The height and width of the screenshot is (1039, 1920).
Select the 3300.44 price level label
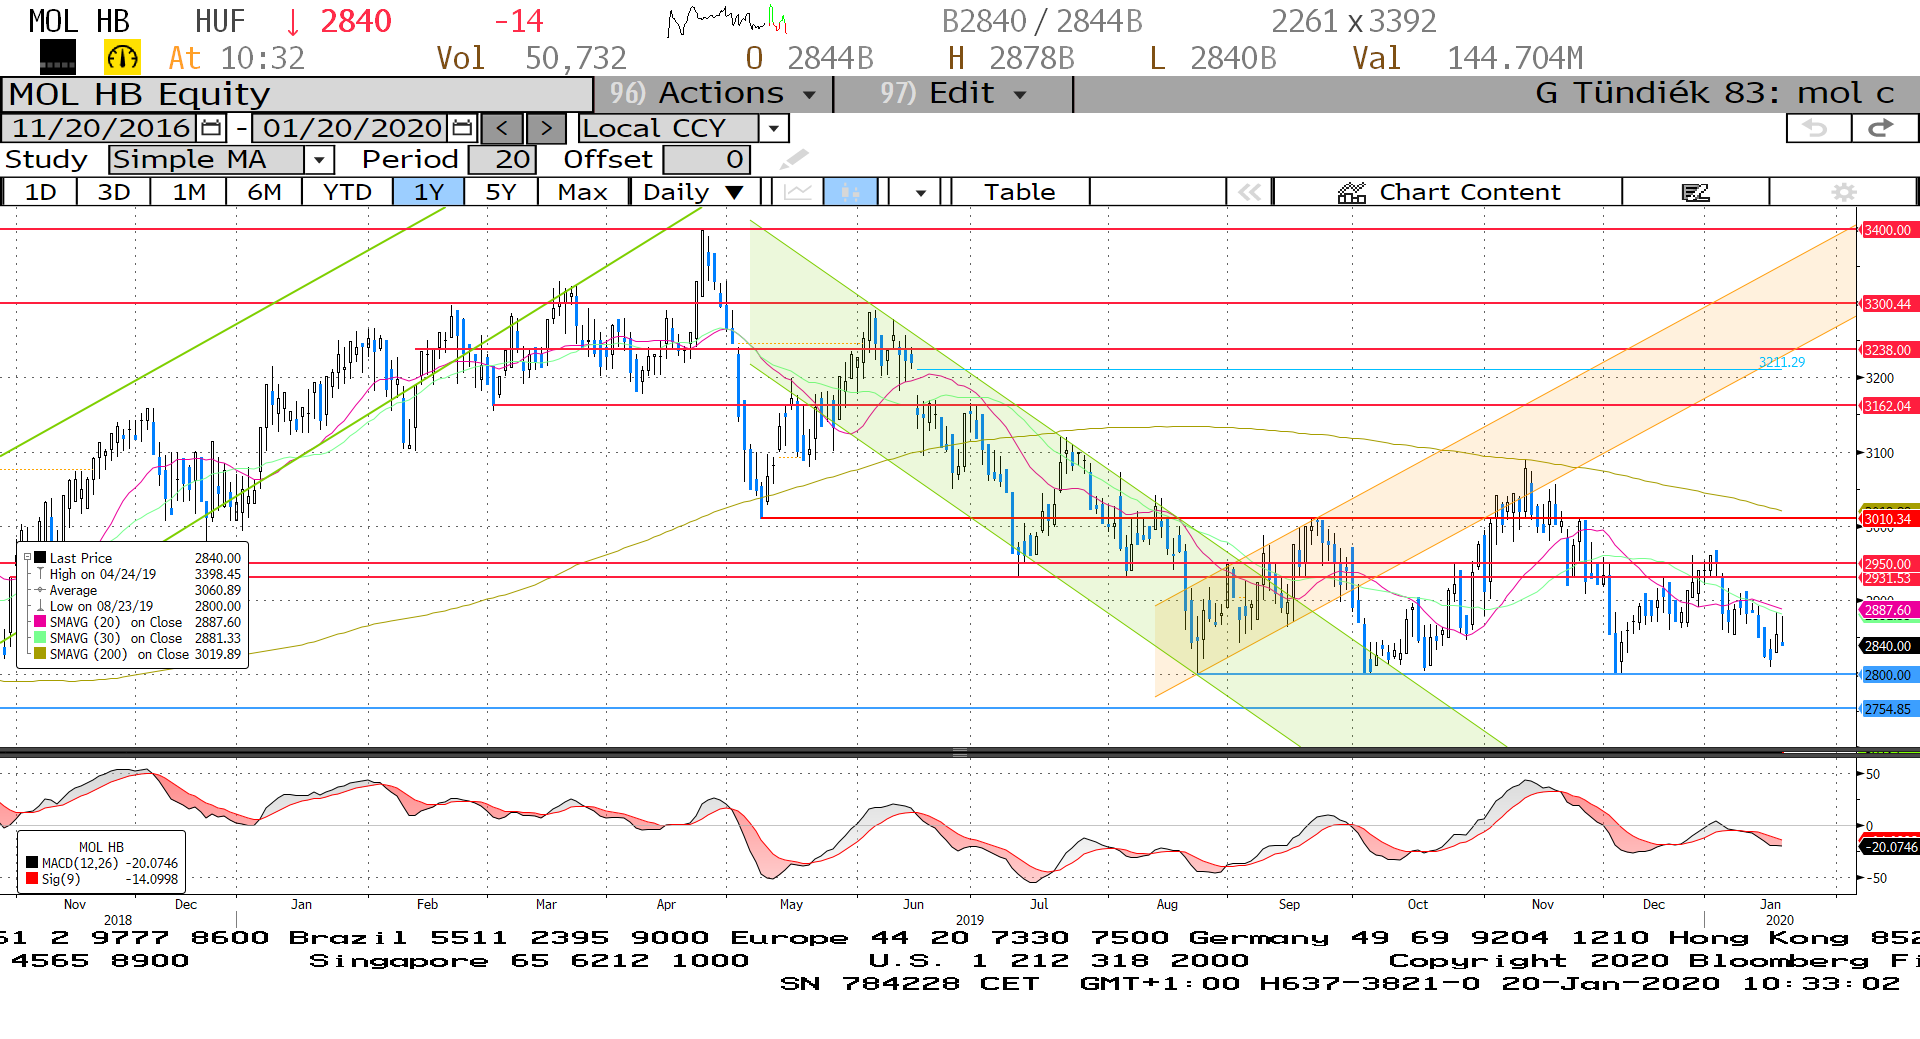1888,304
